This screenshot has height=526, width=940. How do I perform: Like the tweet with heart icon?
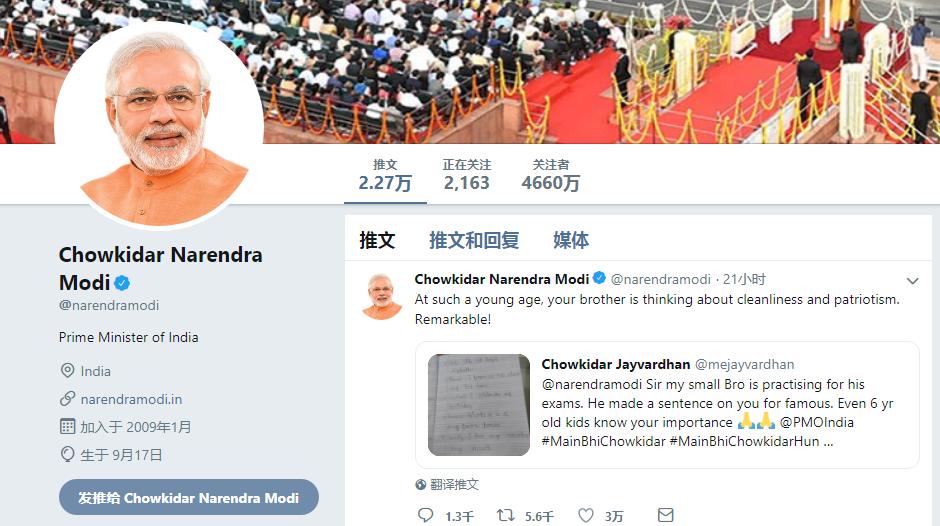586,515
